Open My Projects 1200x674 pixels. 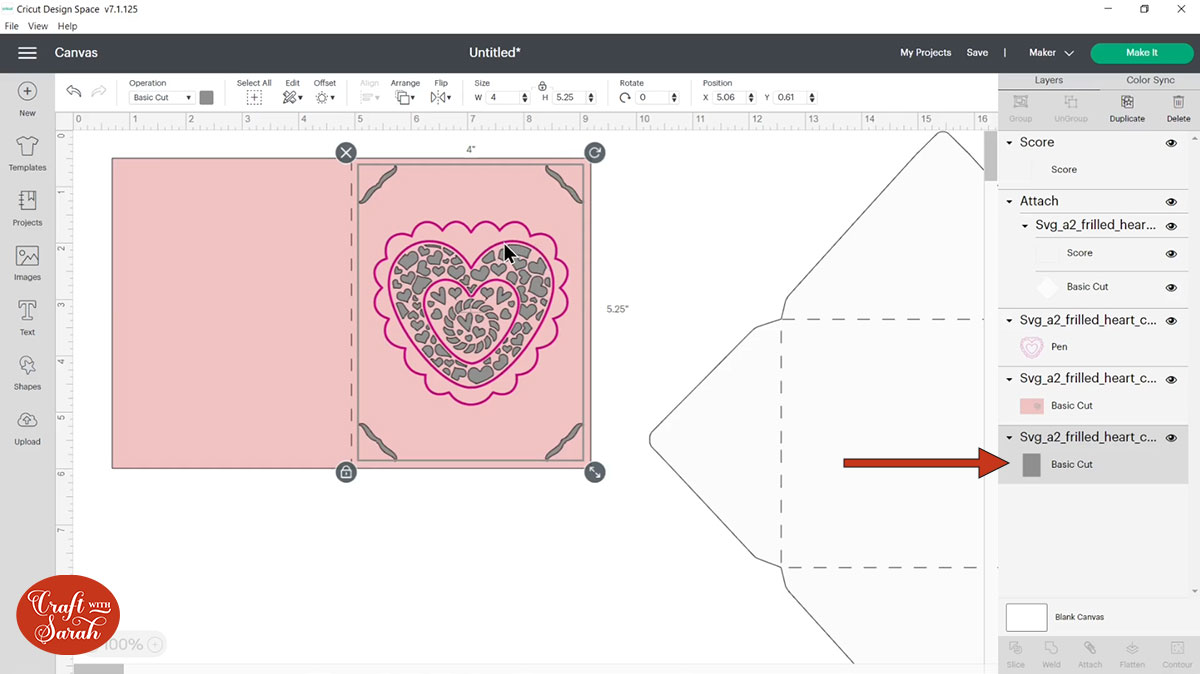(925, 53)
